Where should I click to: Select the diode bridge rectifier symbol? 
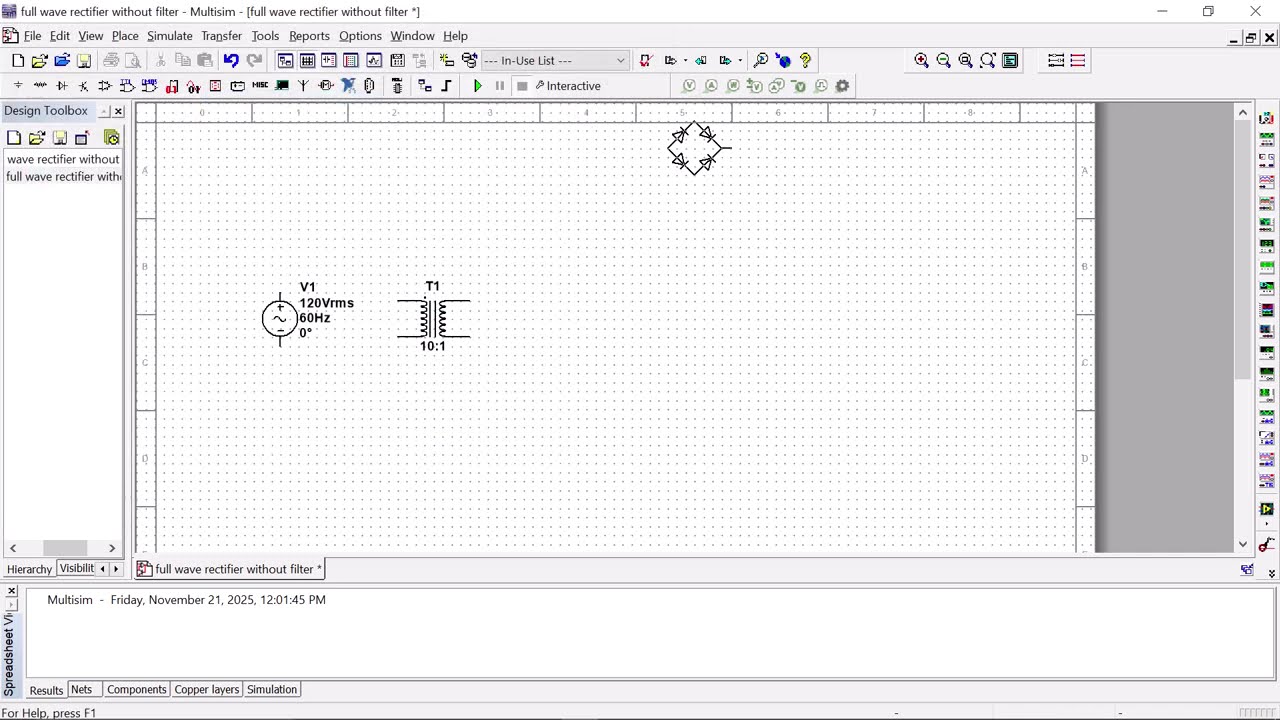(698, 149)
